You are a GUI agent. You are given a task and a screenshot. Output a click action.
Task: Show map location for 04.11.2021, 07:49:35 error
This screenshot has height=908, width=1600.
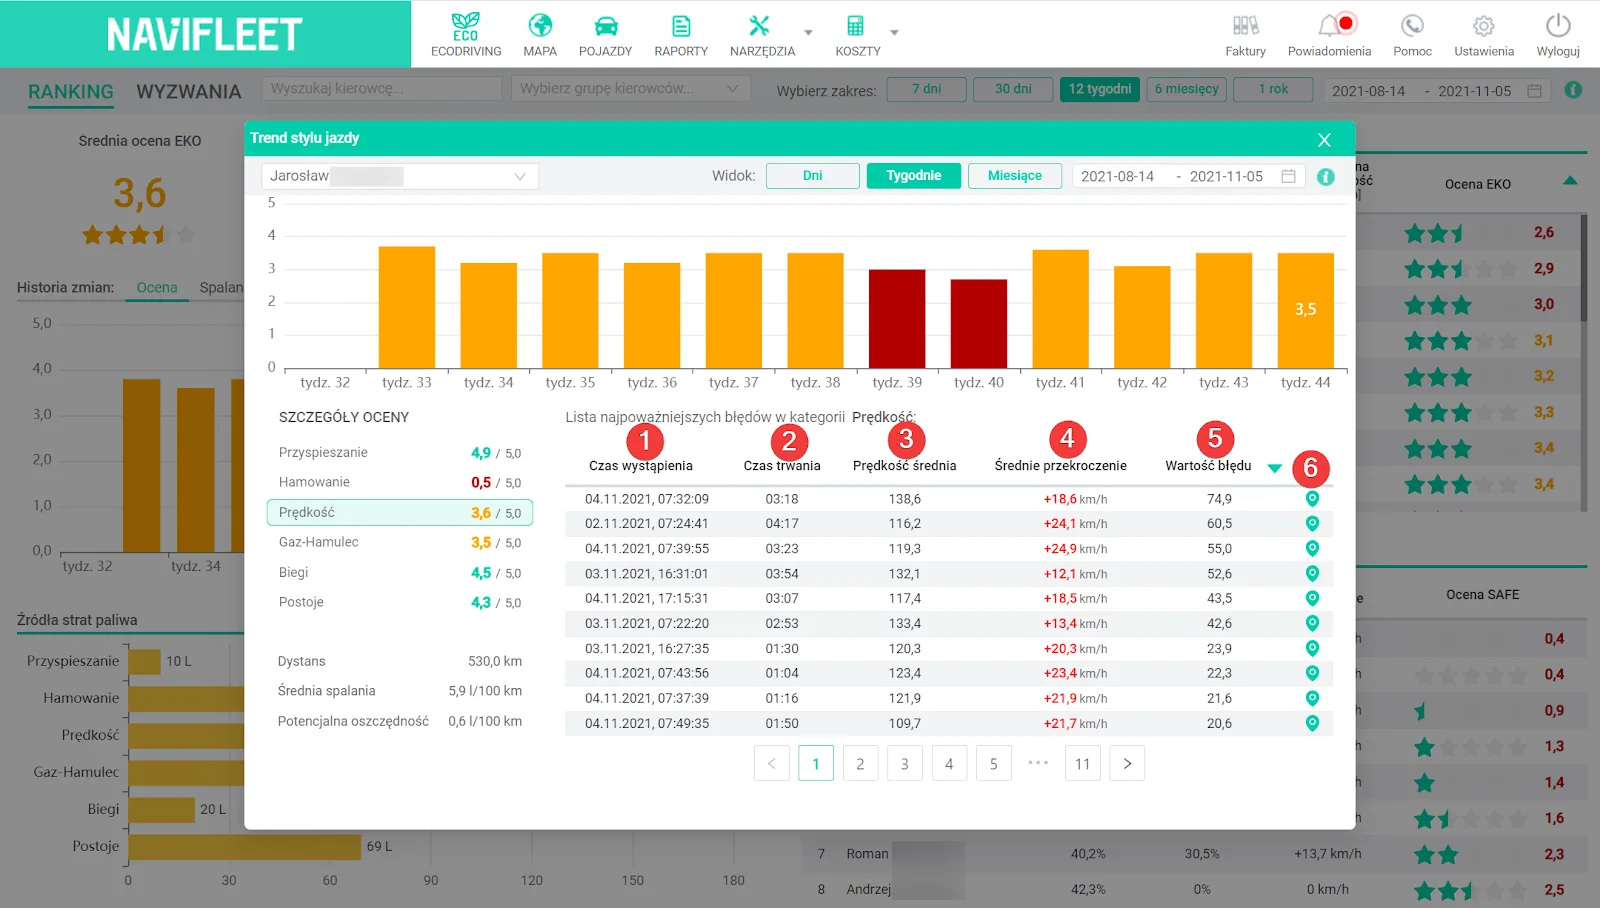click(1312, 723)
